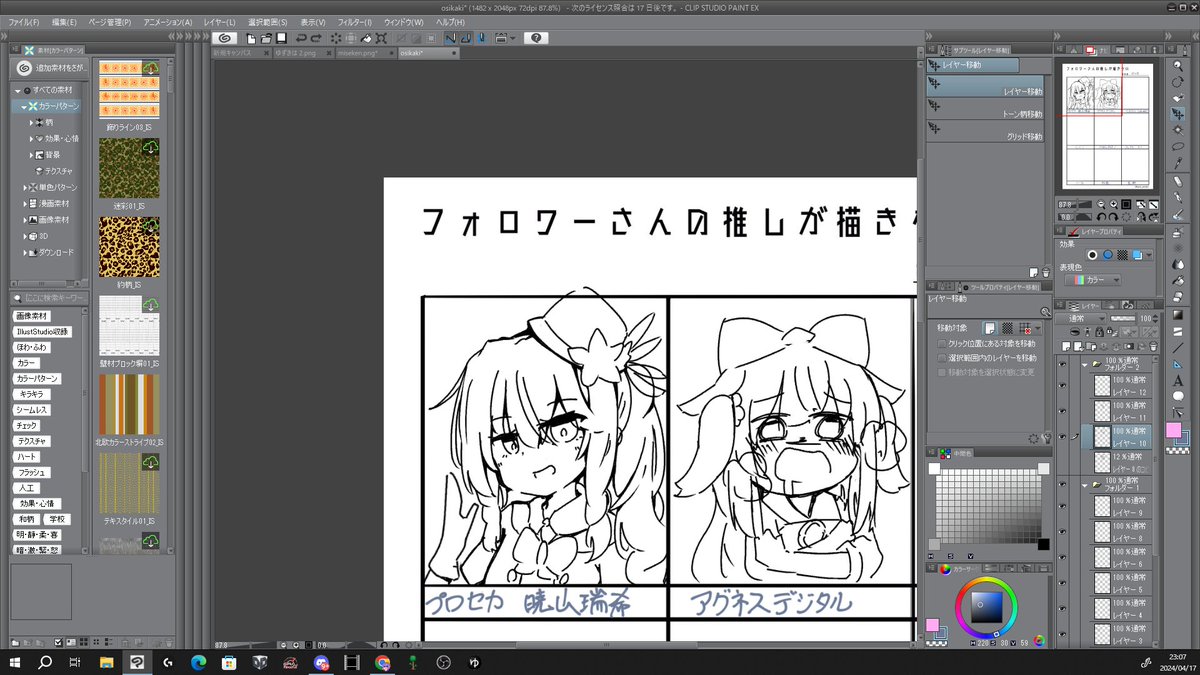Expand the 画像素材 material folder
The width and height of the screenshot is (1200, 675).
[25, 219]
